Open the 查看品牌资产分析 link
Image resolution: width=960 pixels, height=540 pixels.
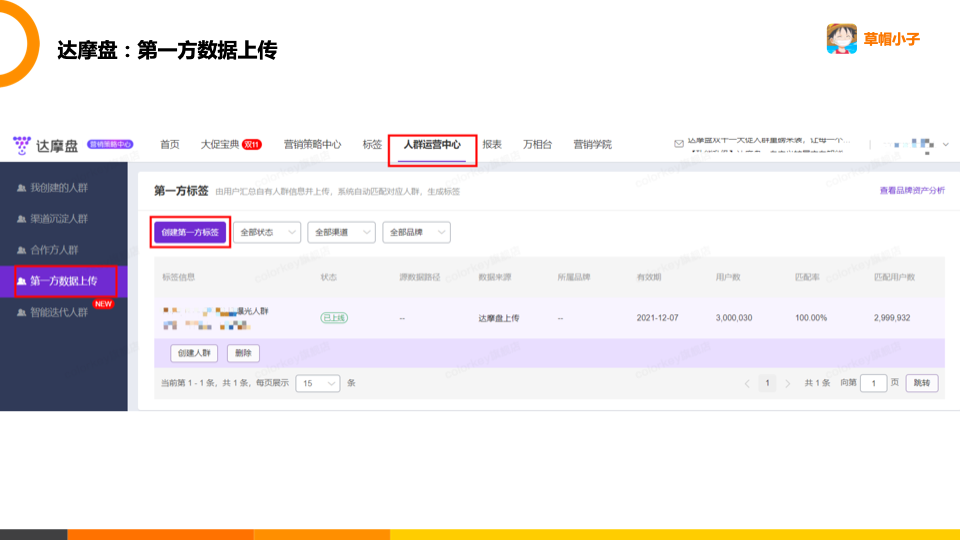click(x=912, y=190)
